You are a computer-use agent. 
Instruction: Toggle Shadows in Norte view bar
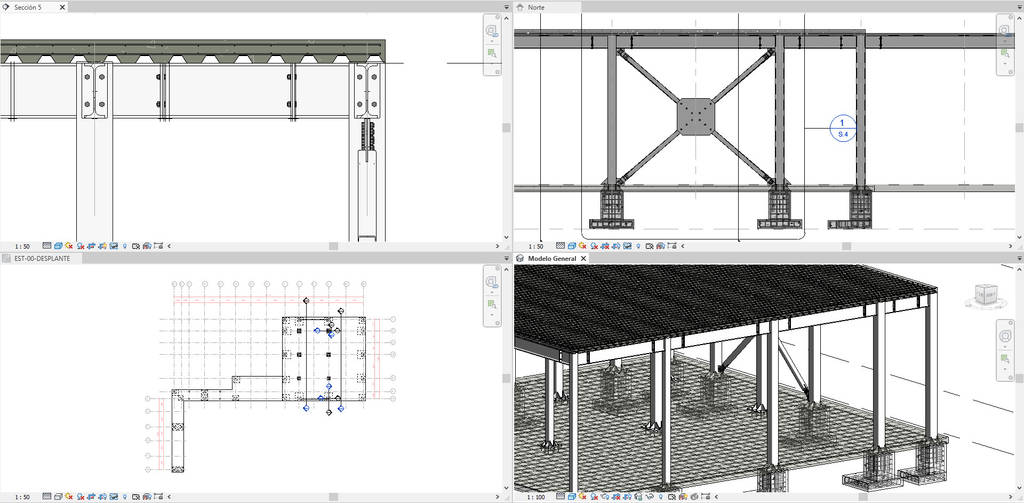(x=593, y=246)
